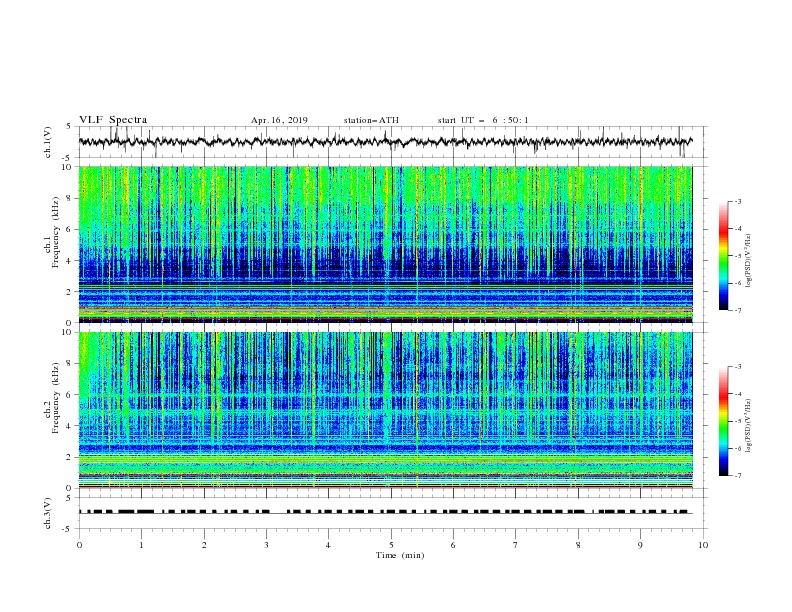Click the time axis tick label '5'

391,545
